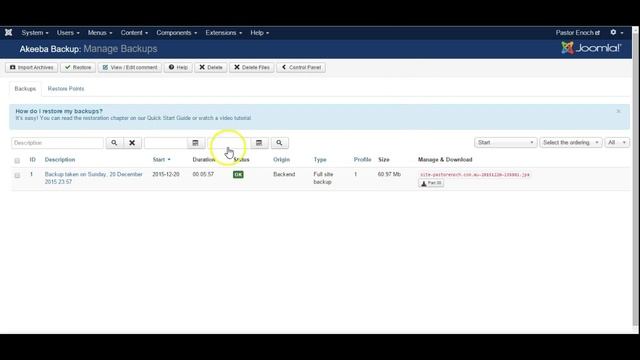Click the red .jpa archive filename
This screenshot has height=360, width=640.
pos(475,175)
